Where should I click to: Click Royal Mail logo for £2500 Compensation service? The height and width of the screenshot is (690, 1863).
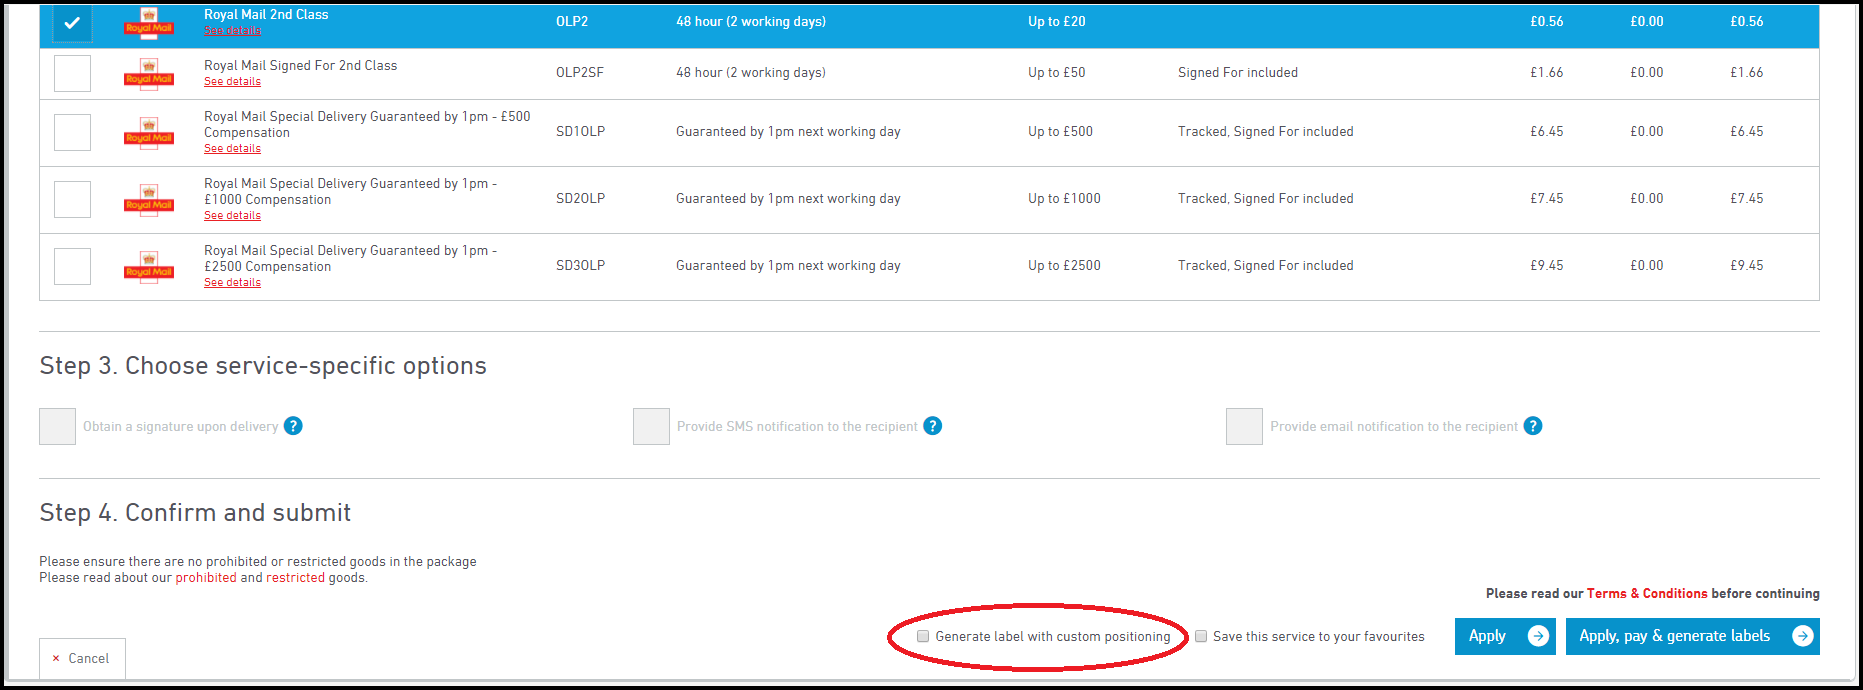(149, 267)
